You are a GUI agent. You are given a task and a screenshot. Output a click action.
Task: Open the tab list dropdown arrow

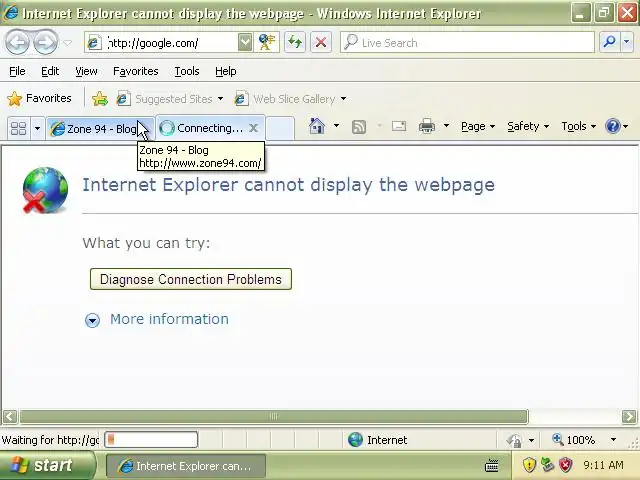pyautogui.click(x=37, y=129)
